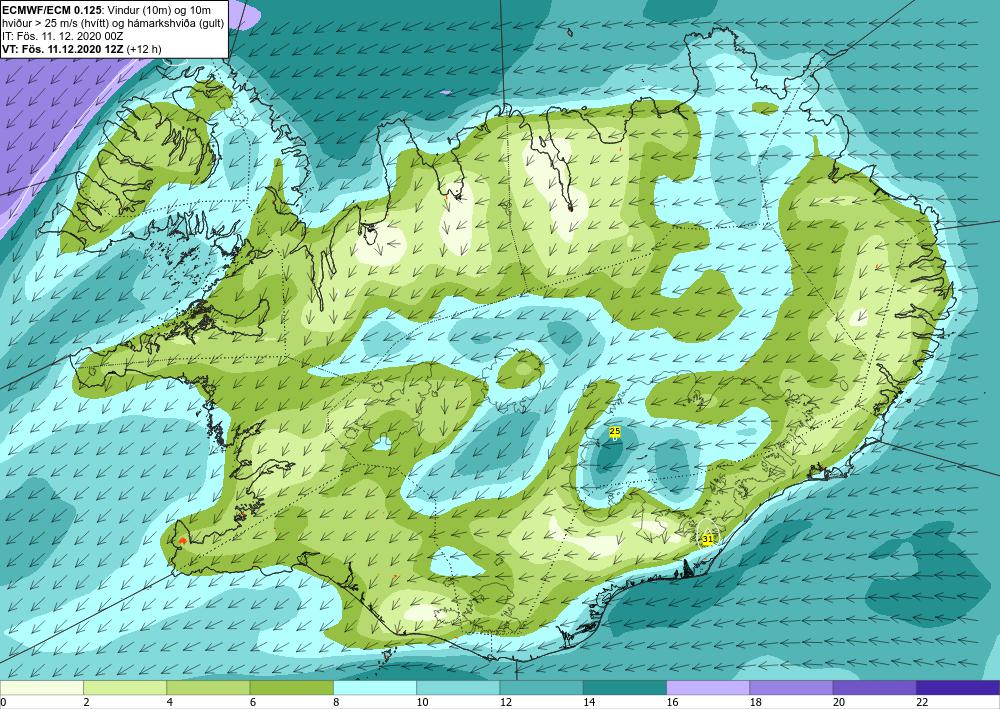The height and width of the screenshot is (709, 1000).
Task: Click legend scale number 6
Action: [x=253, y=702]
